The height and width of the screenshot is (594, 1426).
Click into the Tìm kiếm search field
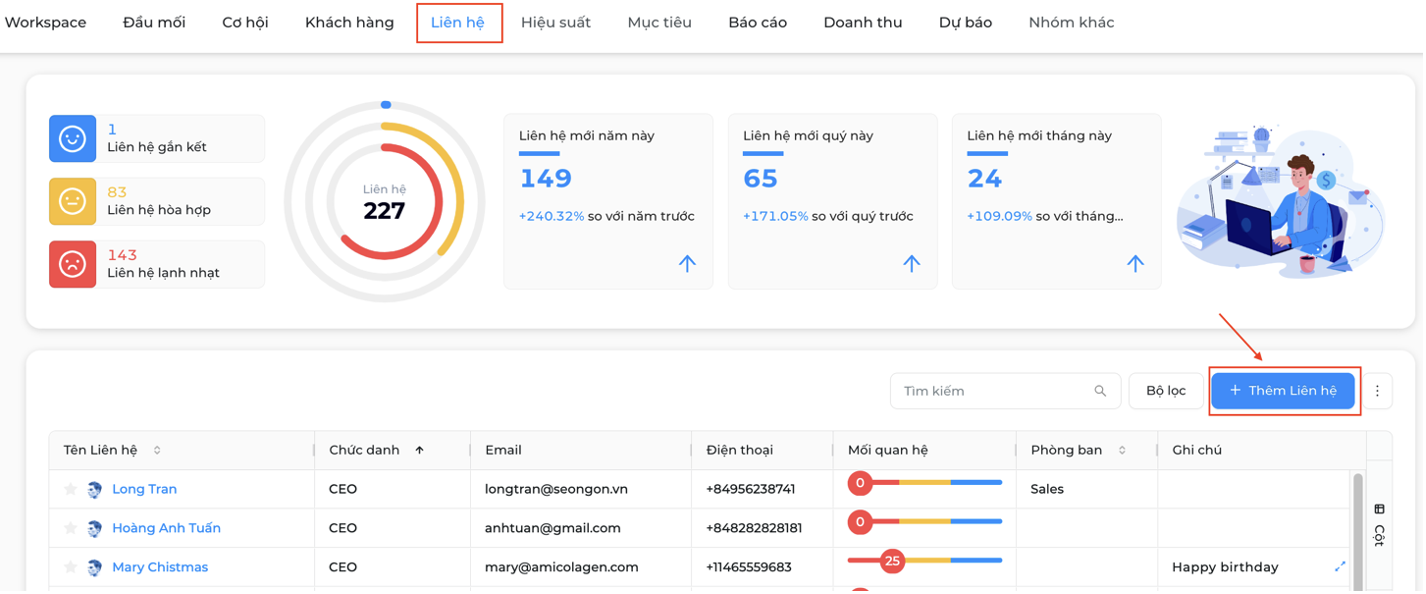point(1005,391)
